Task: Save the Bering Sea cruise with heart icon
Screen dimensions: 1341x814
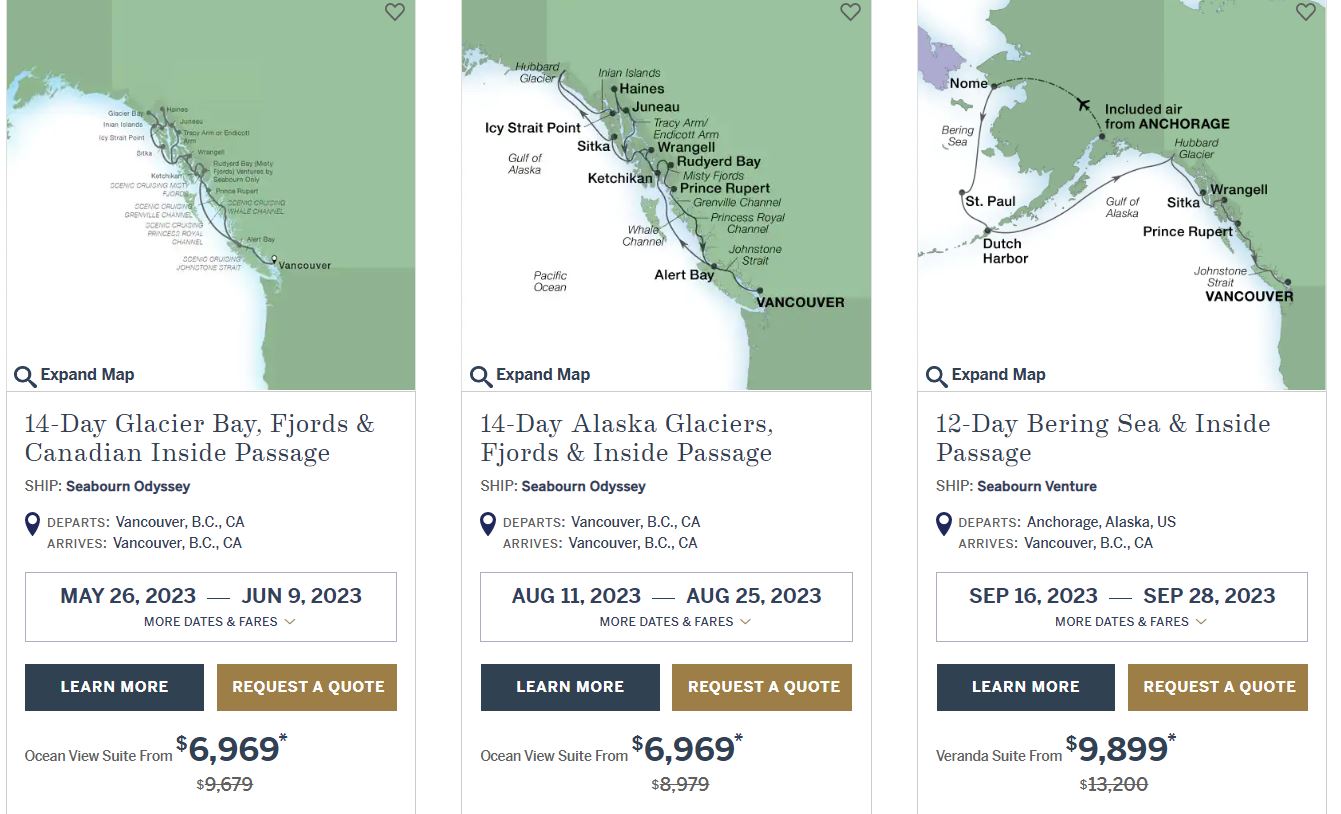Action: [x=1306, y=12]
